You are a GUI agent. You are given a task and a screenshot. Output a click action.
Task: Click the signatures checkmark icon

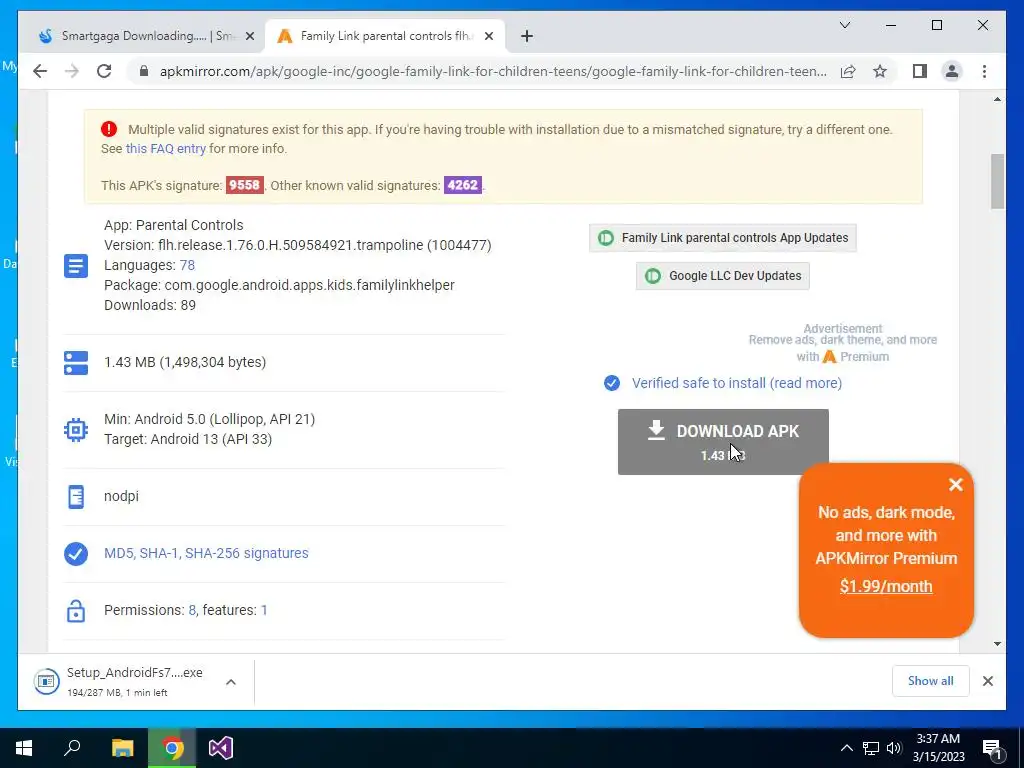(76, 554)
